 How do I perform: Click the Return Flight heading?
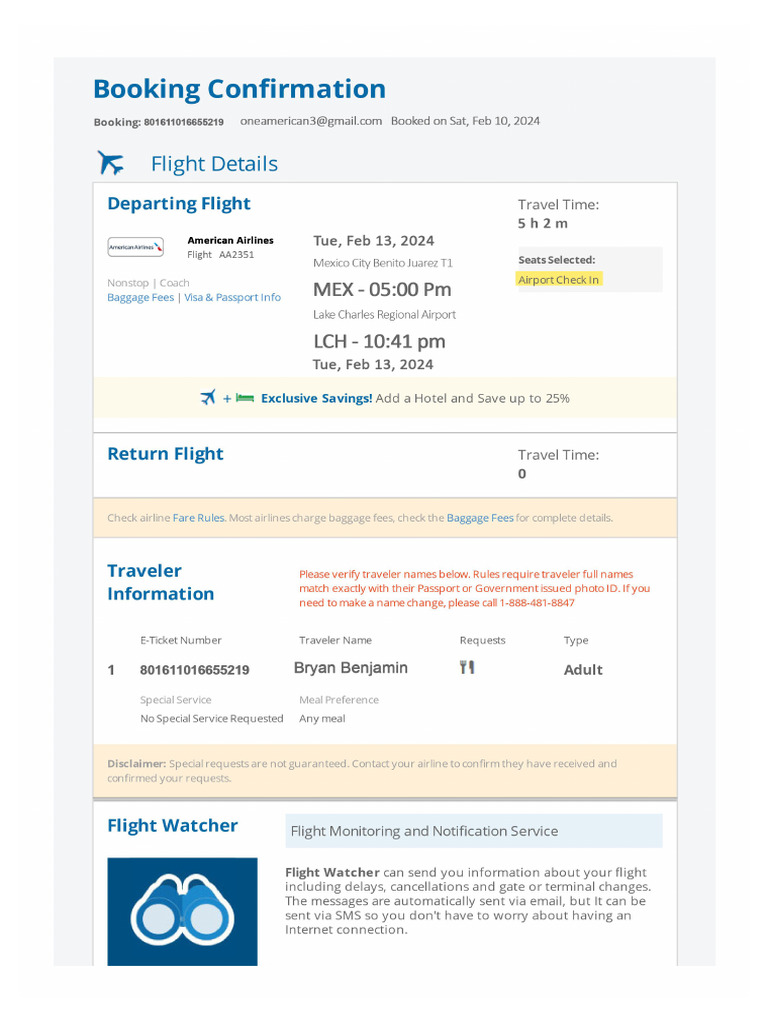click(x=165, y=454)
